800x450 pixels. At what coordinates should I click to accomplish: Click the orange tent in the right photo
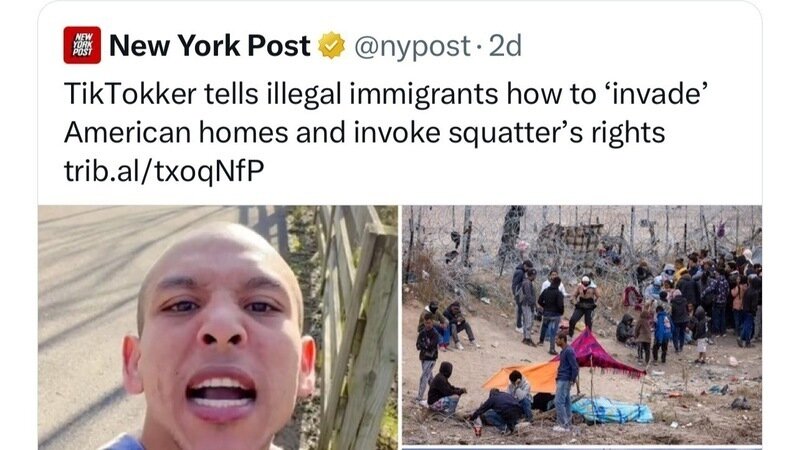pyautogui.click(x=520, y=377)
